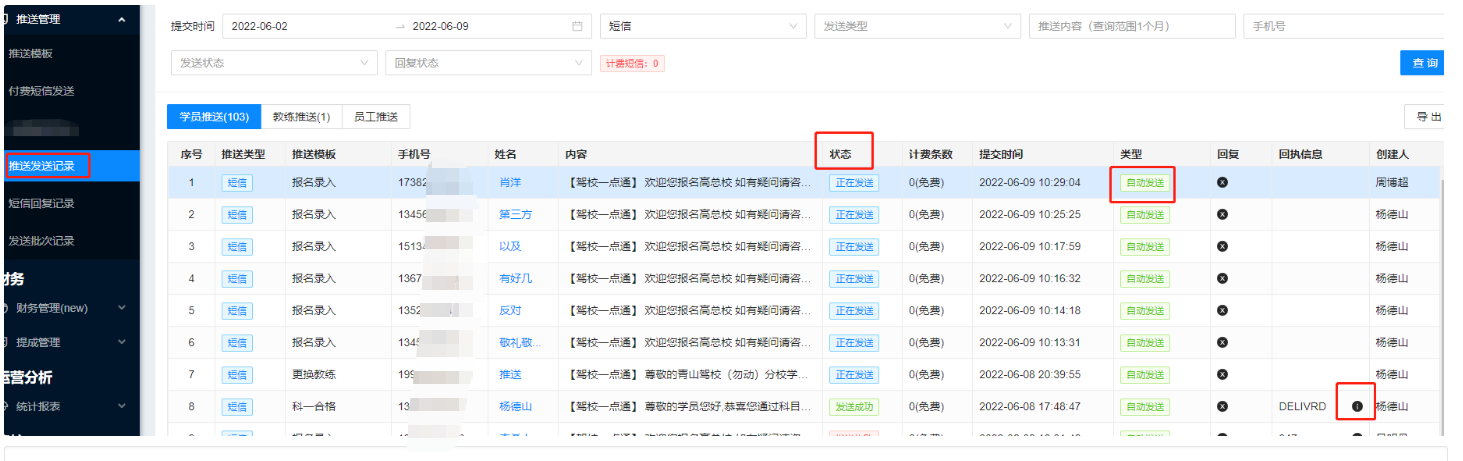1463x461 pixels.
Task: Click reply icon in 10:16:32 row
Action: tap(1222, 279)
